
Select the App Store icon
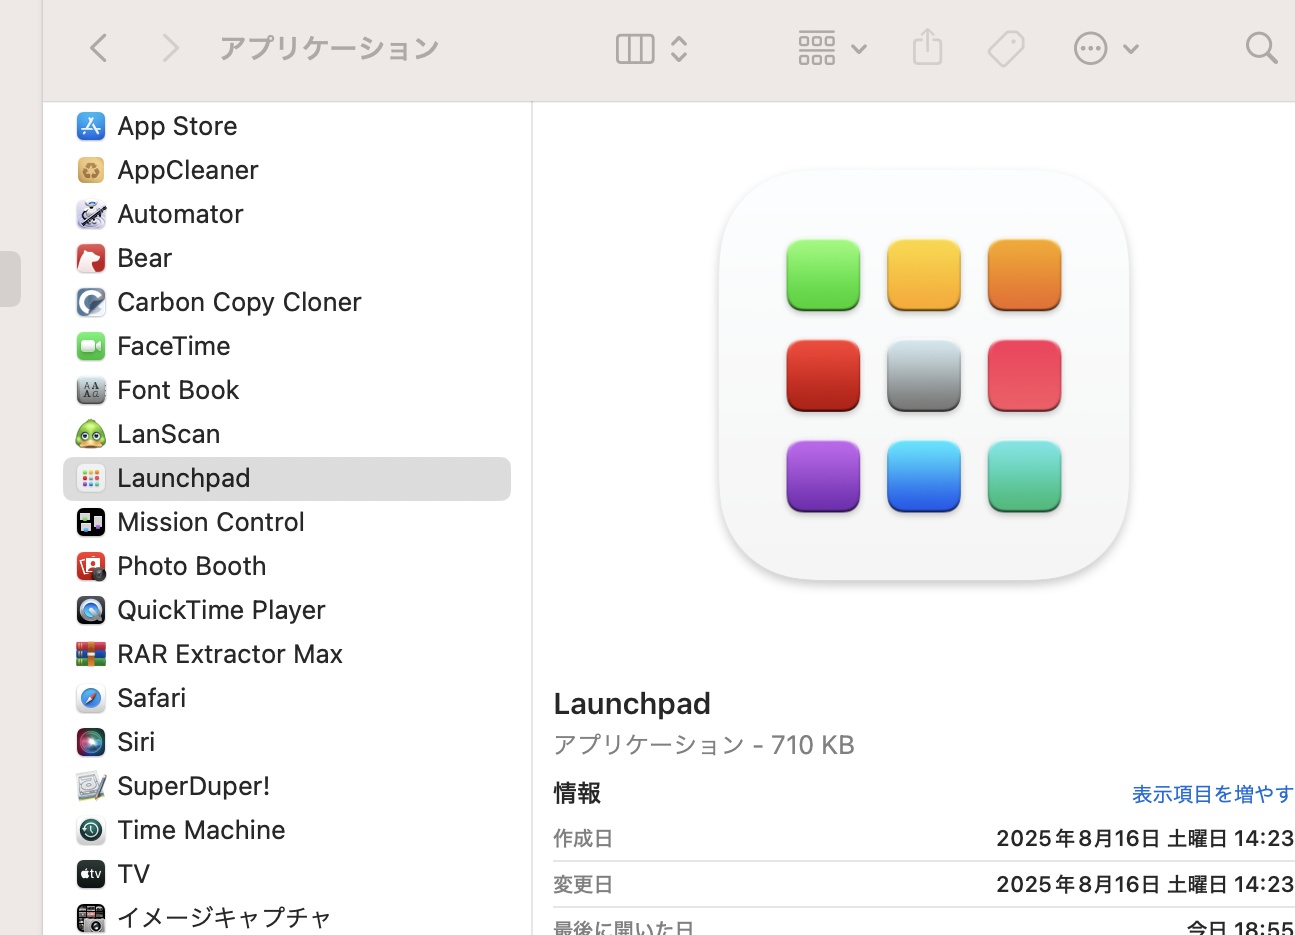coord(91,126)
